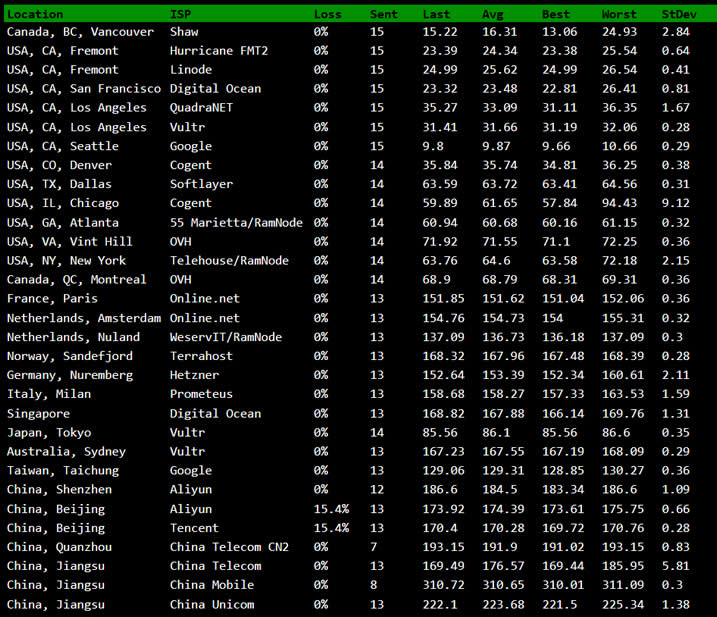Click 'USA, CA, Seattle' location text
This screenshot has width=717, height=617.
63,146
